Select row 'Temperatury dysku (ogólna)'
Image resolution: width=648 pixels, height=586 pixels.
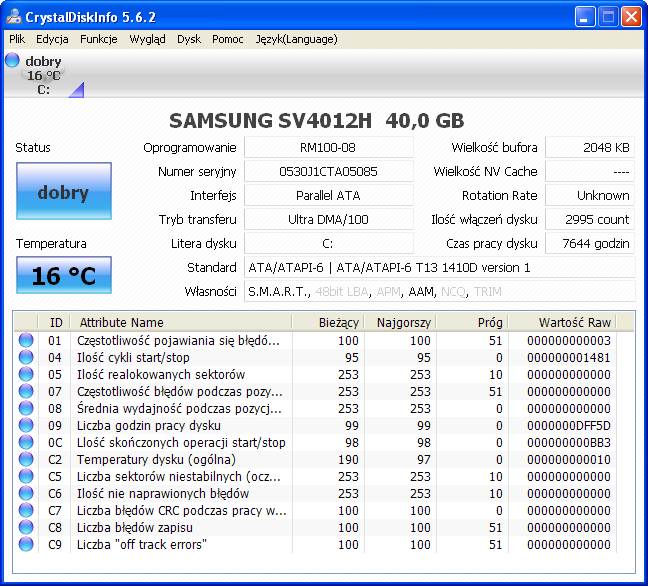tap(315, 459)
